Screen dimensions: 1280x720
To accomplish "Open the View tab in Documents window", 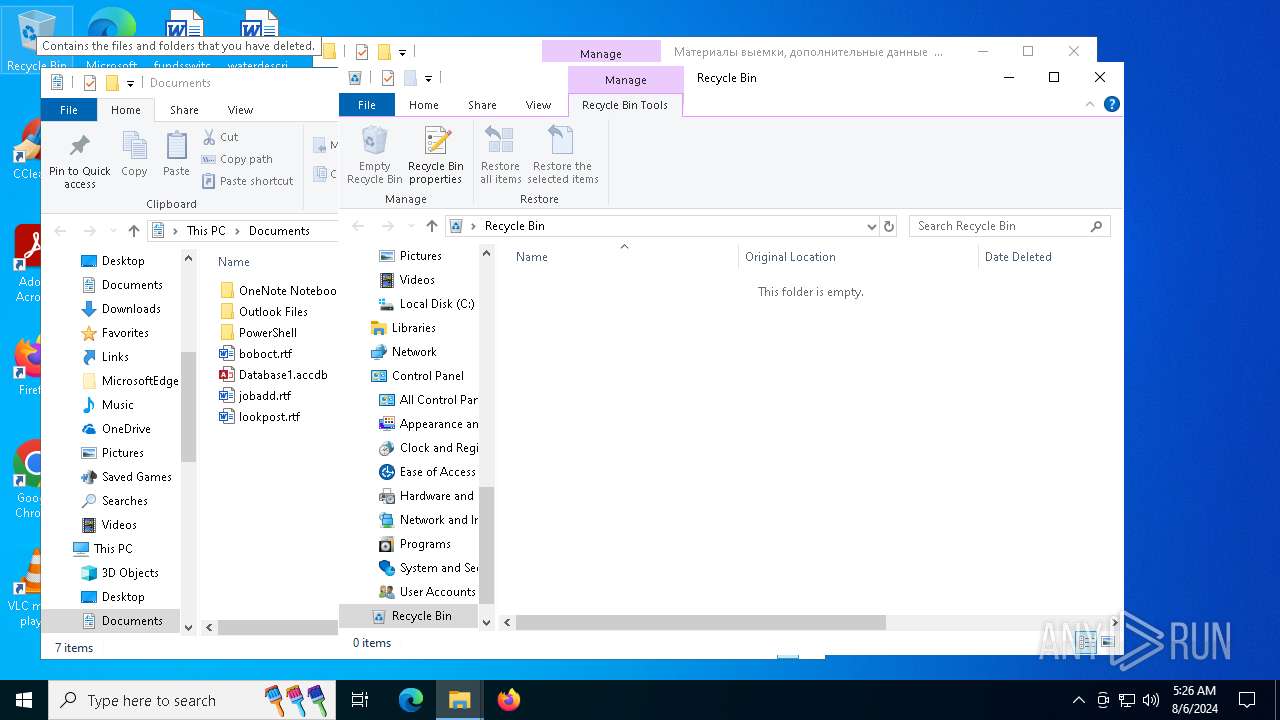I will tap(240, 110).
